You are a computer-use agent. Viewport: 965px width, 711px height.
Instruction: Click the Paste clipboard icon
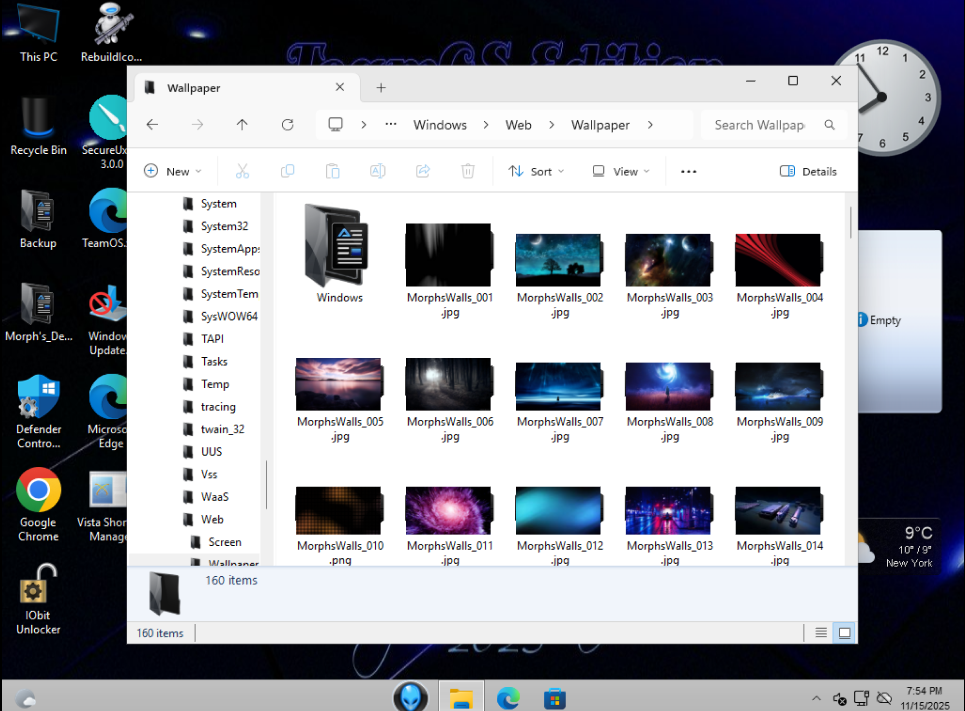click(x=333, y=171)
